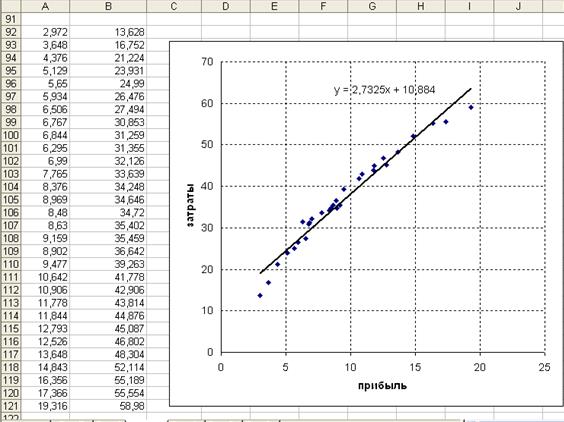This screenshot has width=564, height=422.
Task: Click cell with value 3,648
Action: tap(45, 45)
